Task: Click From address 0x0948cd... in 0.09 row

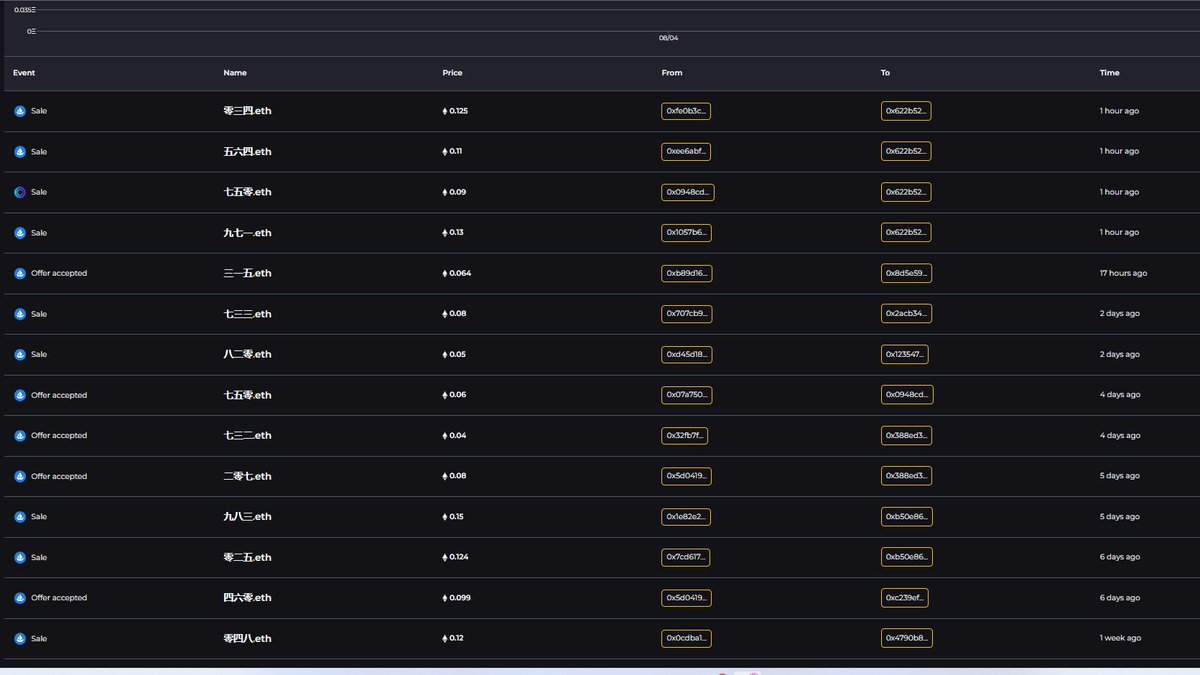Action: click(688, 192)
